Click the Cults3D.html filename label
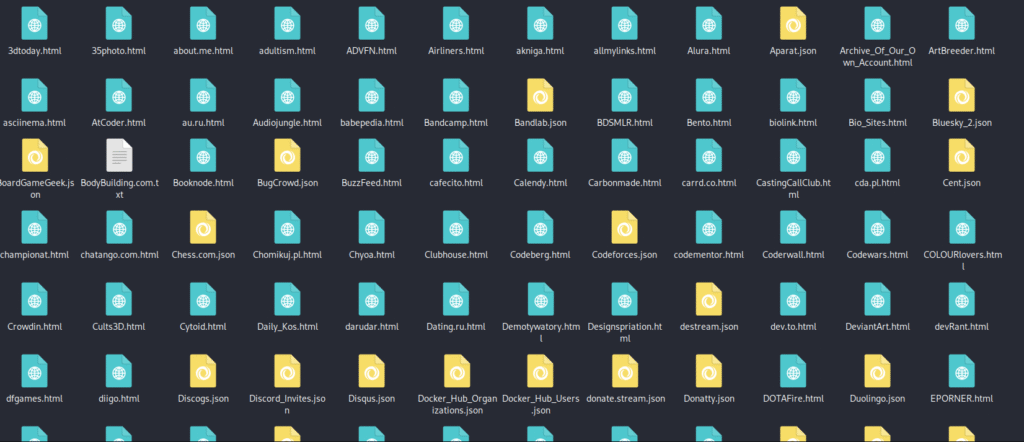 (119, 326)
